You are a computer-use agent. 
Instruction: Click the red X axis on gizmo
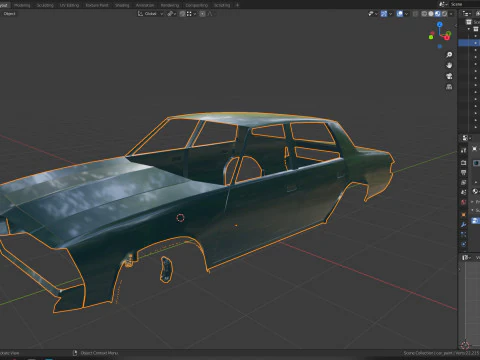[447, 38]
